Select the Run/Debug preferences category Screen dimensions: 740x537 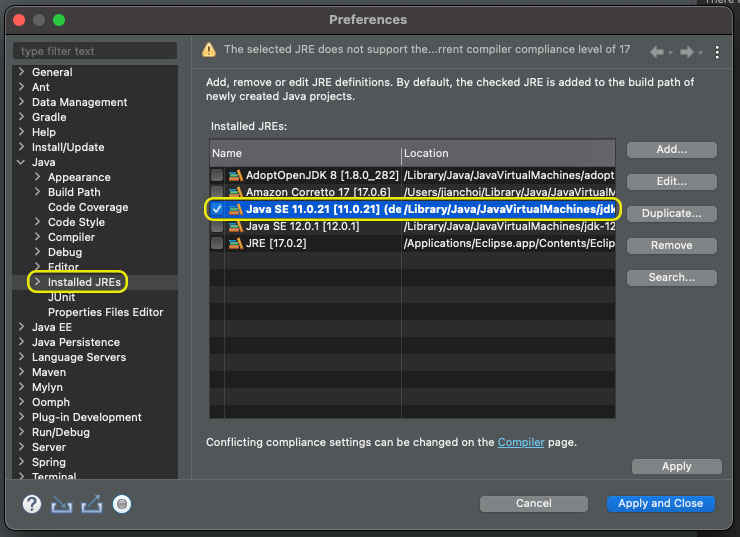coord(61,433)
